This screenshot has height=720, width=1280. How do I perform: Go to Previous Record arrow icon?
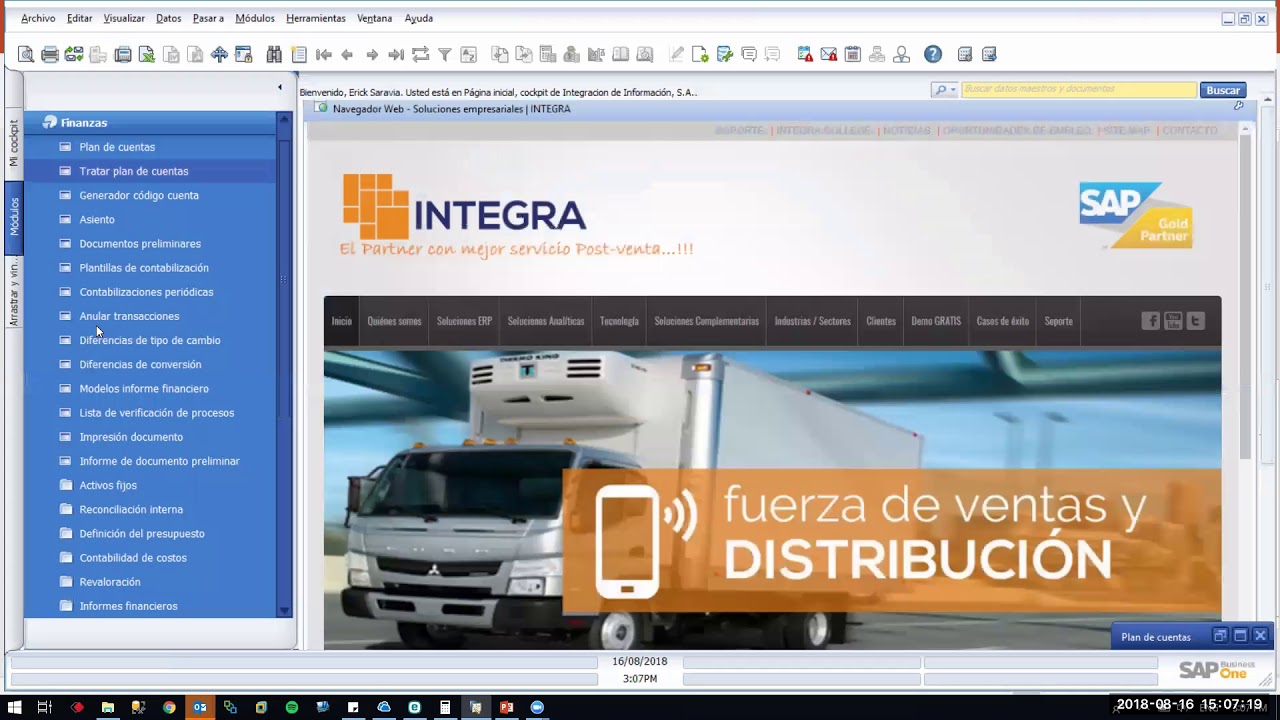click(347, 54)
